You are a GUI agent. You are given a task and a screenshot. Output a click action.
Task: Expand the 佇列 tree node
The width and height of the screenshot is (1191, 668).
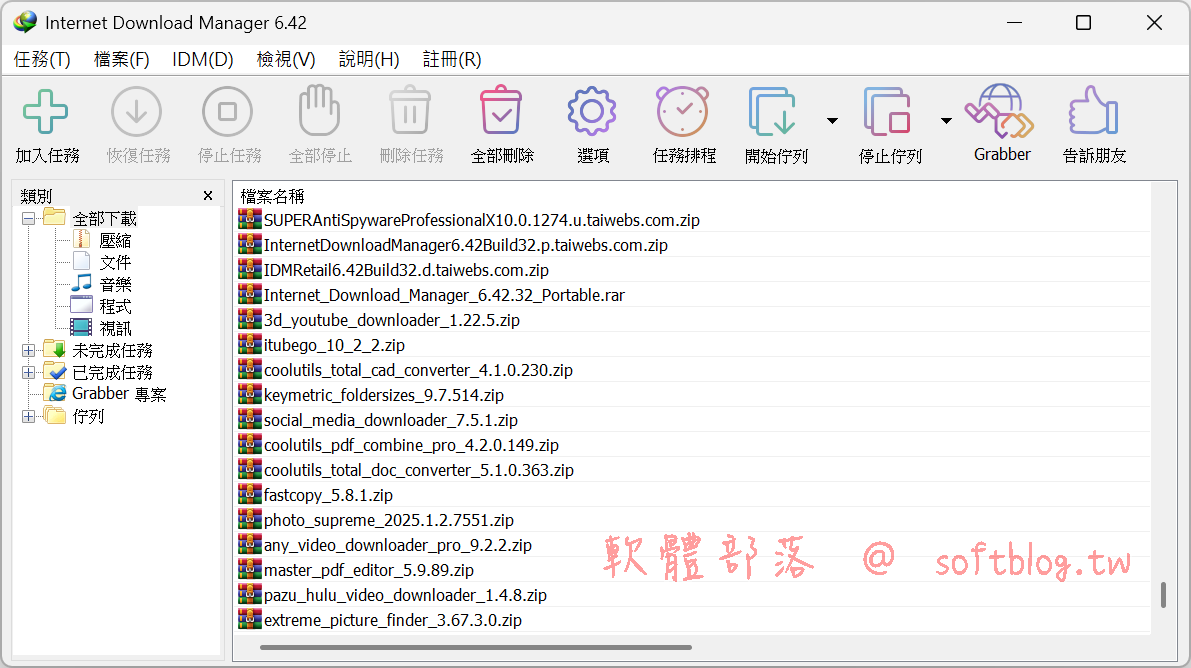click(29, 416)
